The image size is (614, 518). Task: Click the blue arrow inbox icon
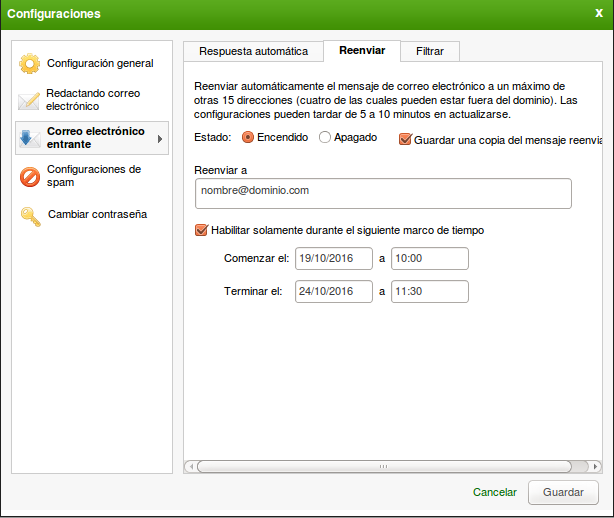29,139
